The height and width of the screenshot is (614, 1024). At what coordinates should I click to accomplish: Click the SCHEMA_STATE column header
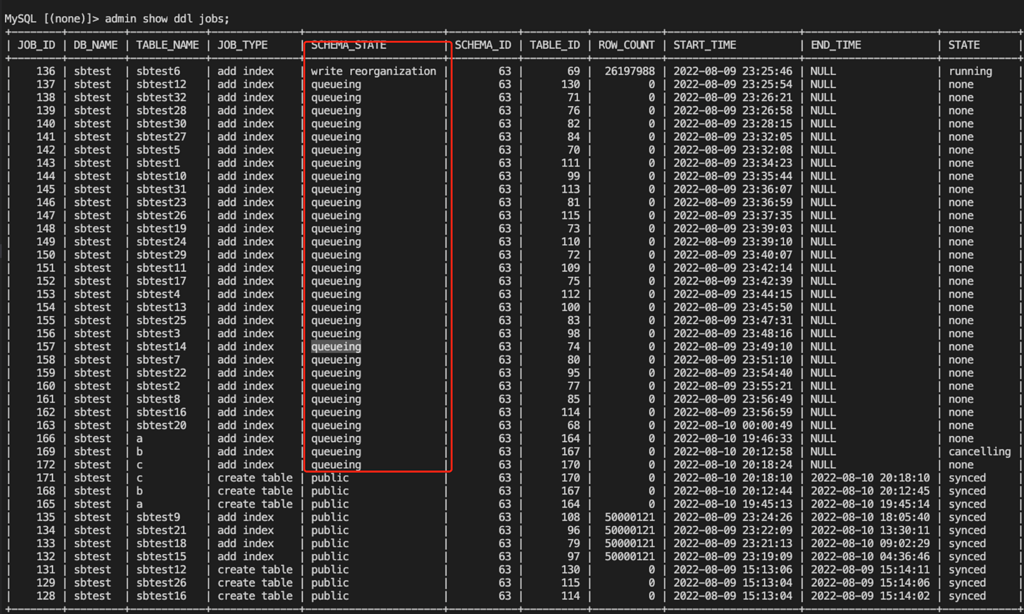coord(348,45)
